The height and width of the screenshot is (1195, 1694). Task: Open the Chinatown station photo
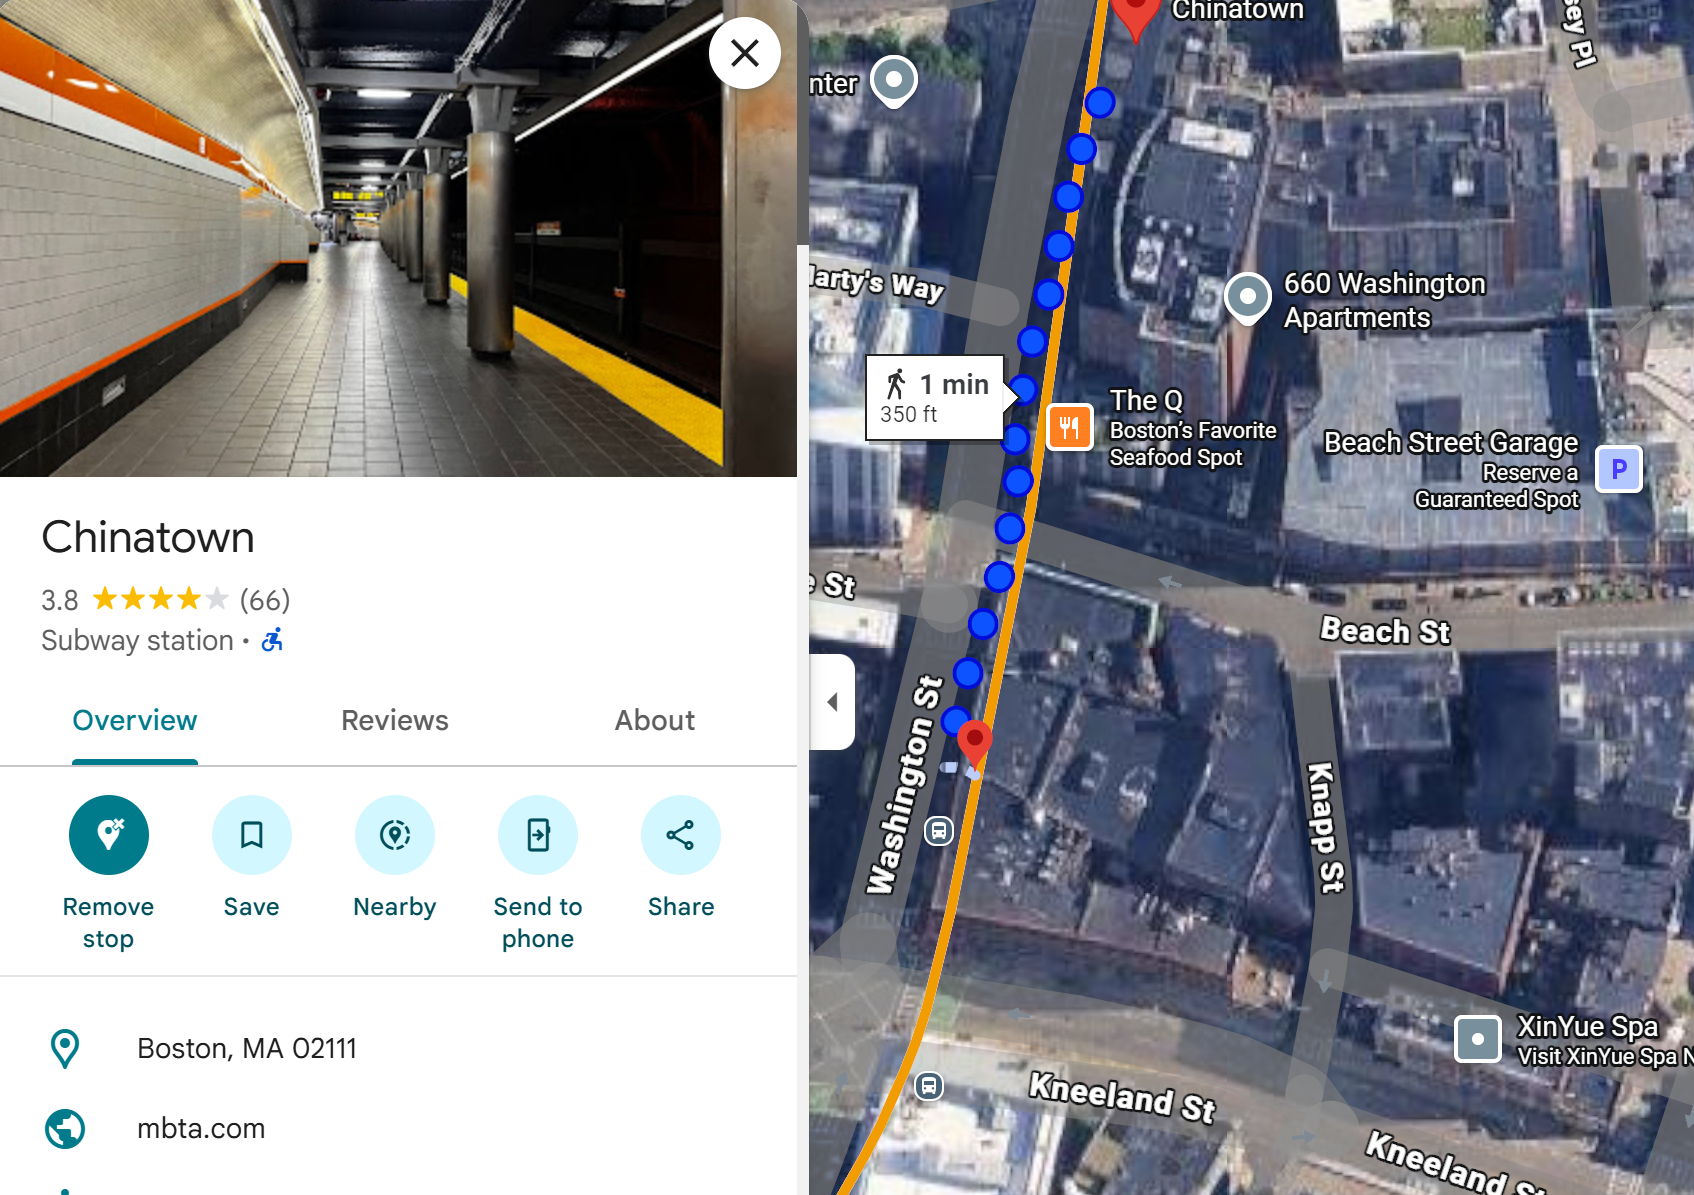coord(398,238)
